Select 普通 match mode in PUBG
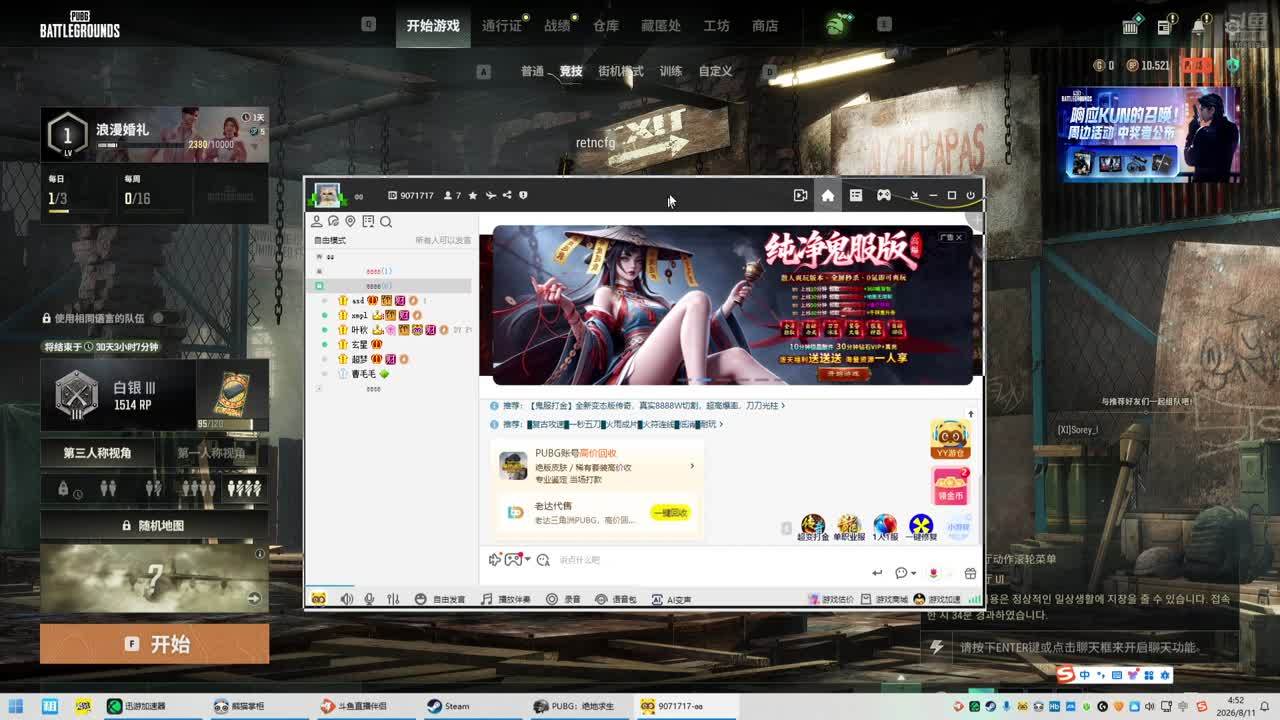The height and width of the screenshot is (720, 1280). click(x=532, y=71)
